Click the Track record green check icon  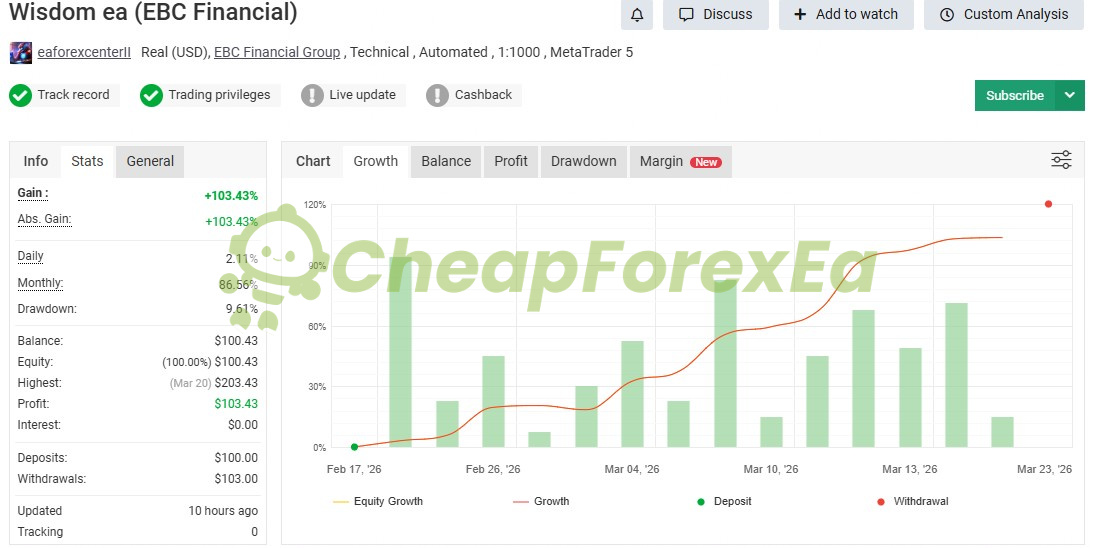[x=21, y=95]
